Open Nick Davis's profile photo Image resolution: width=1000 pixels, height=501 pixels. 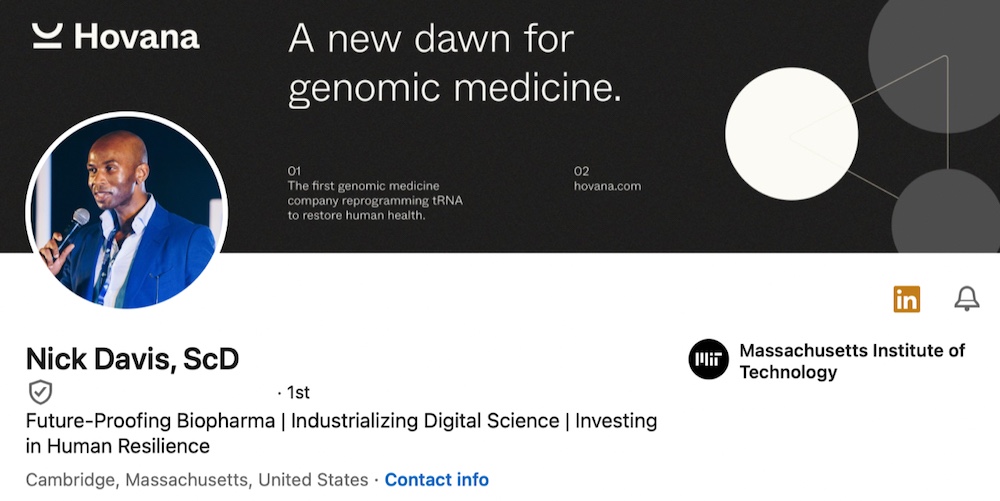point(127,212)
